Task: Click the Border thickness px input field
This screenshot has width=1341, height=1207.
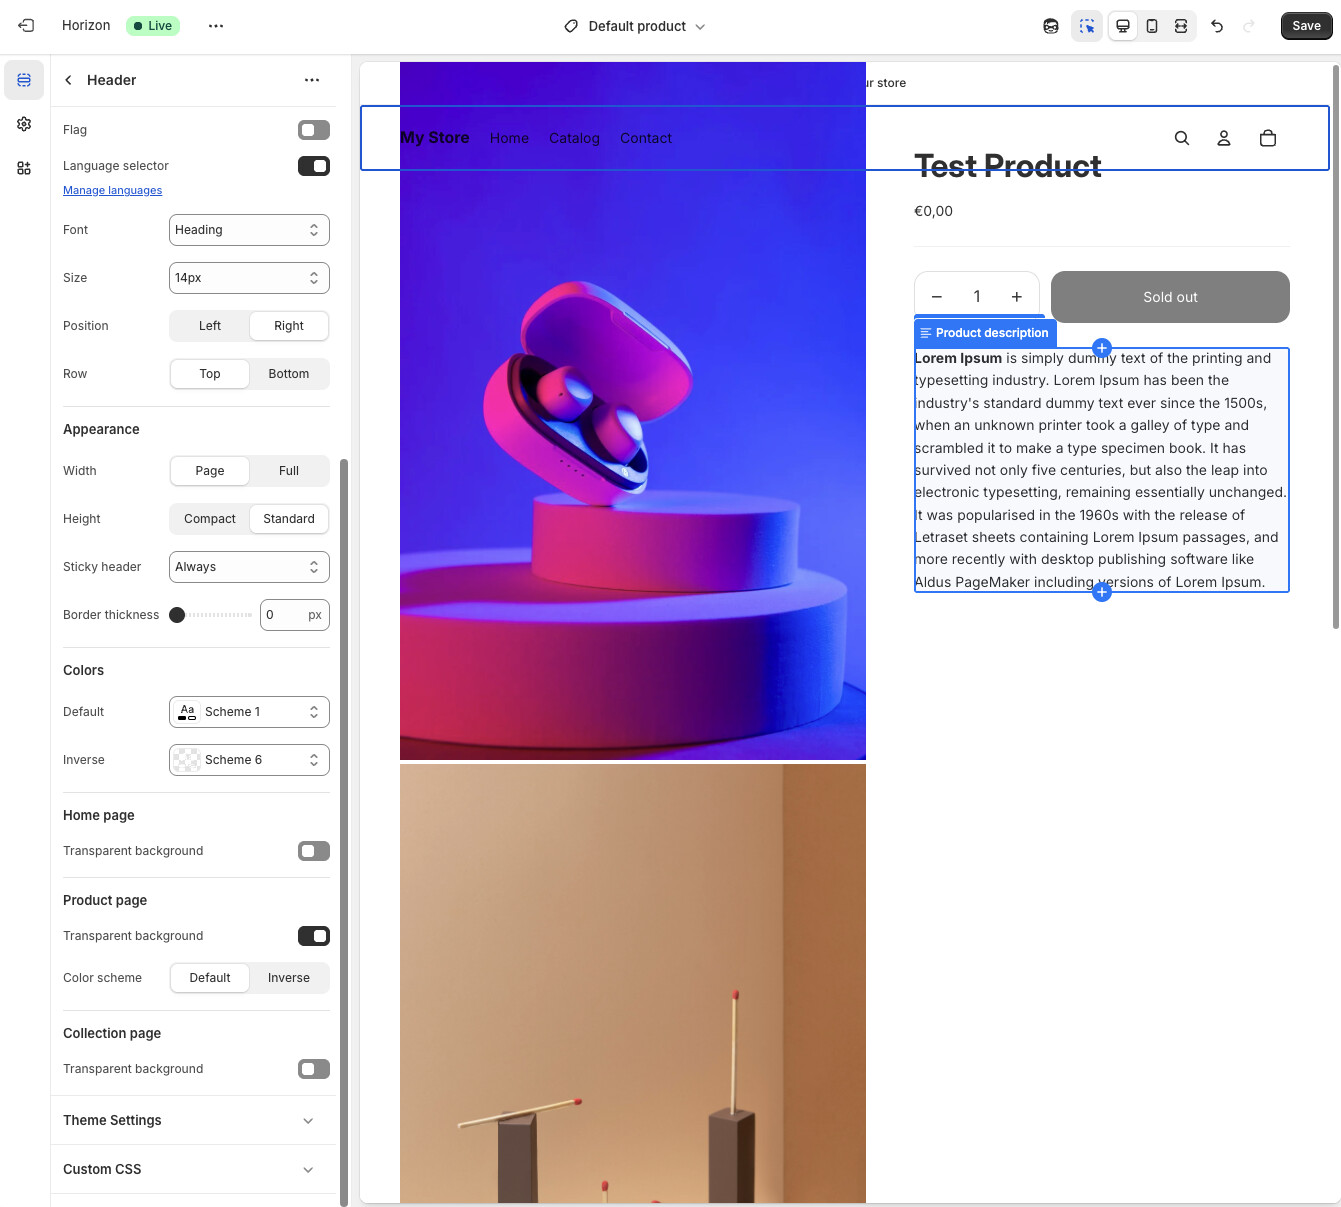Action: [295, 615]
